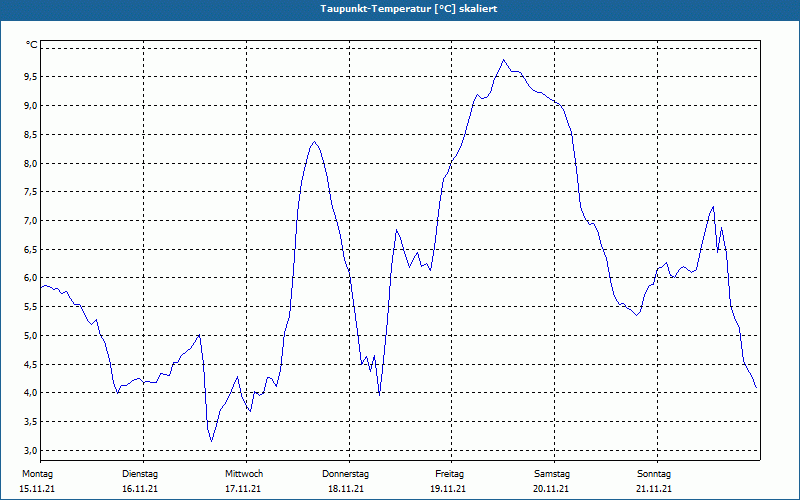Screen dimensions: 800x500
Task: Click the 6,0 axis value
Action: coord(32,278)
